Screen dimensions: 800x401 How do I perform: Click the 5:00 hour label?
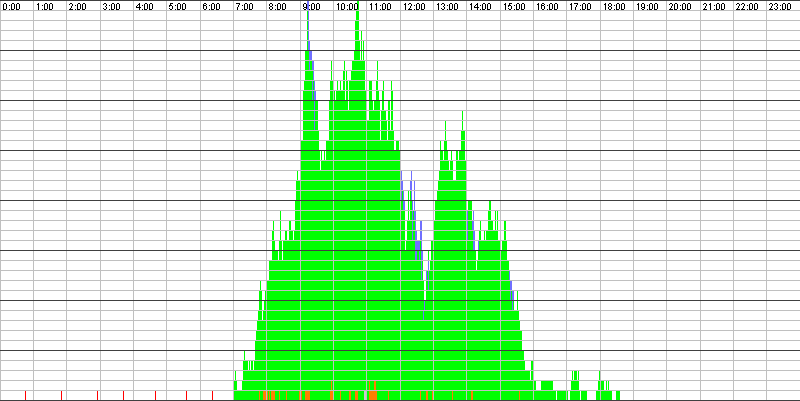pos(178,7)
